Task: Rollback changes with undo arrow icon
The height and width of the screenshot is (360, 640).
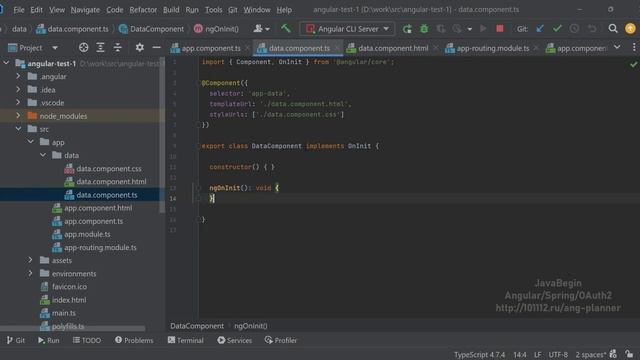Action: tap(592, 29)
